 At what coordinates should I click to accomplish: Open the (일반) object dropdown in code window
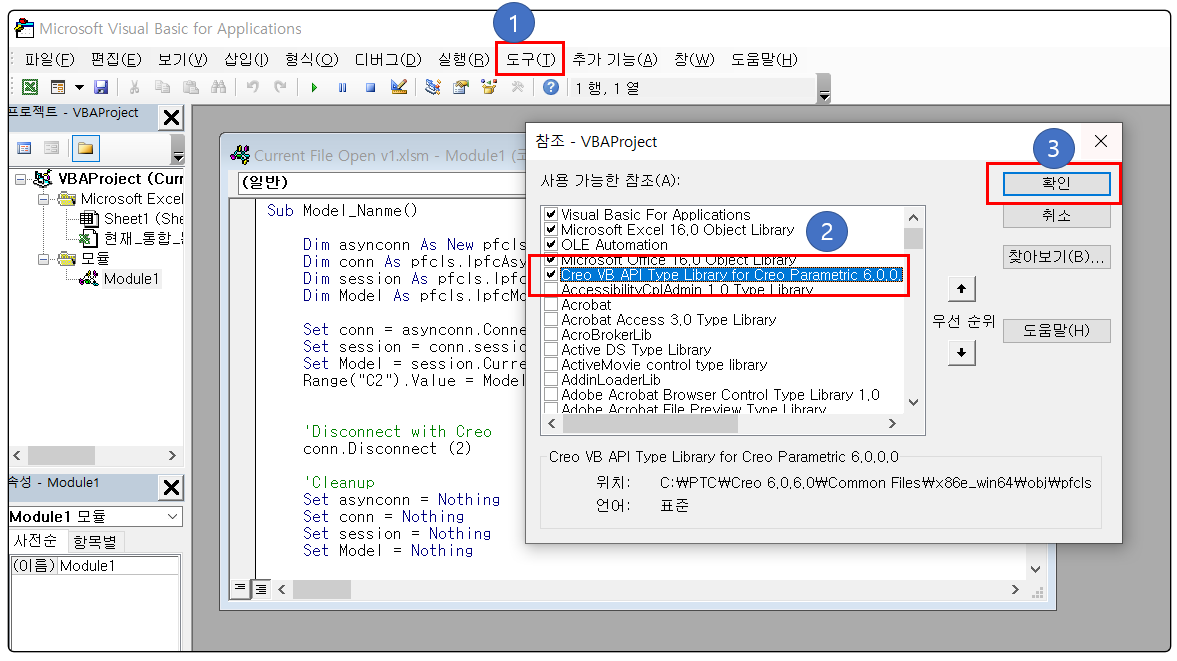(381, 182)
